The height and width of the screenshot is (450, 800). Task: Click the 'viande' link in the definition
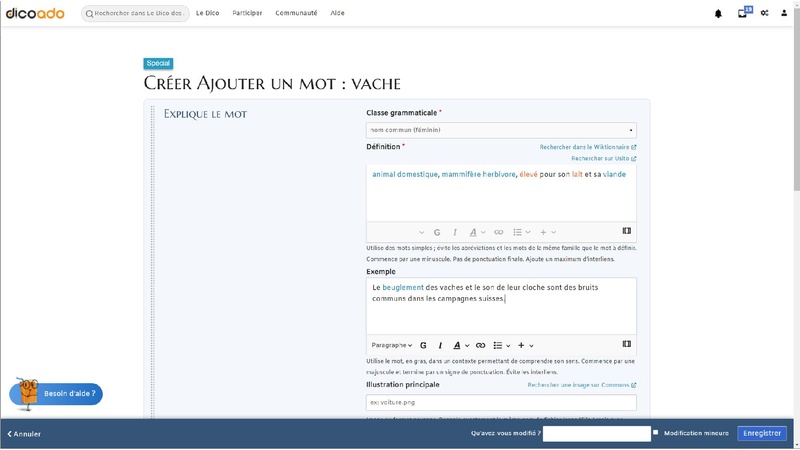(x=614, y=174)
